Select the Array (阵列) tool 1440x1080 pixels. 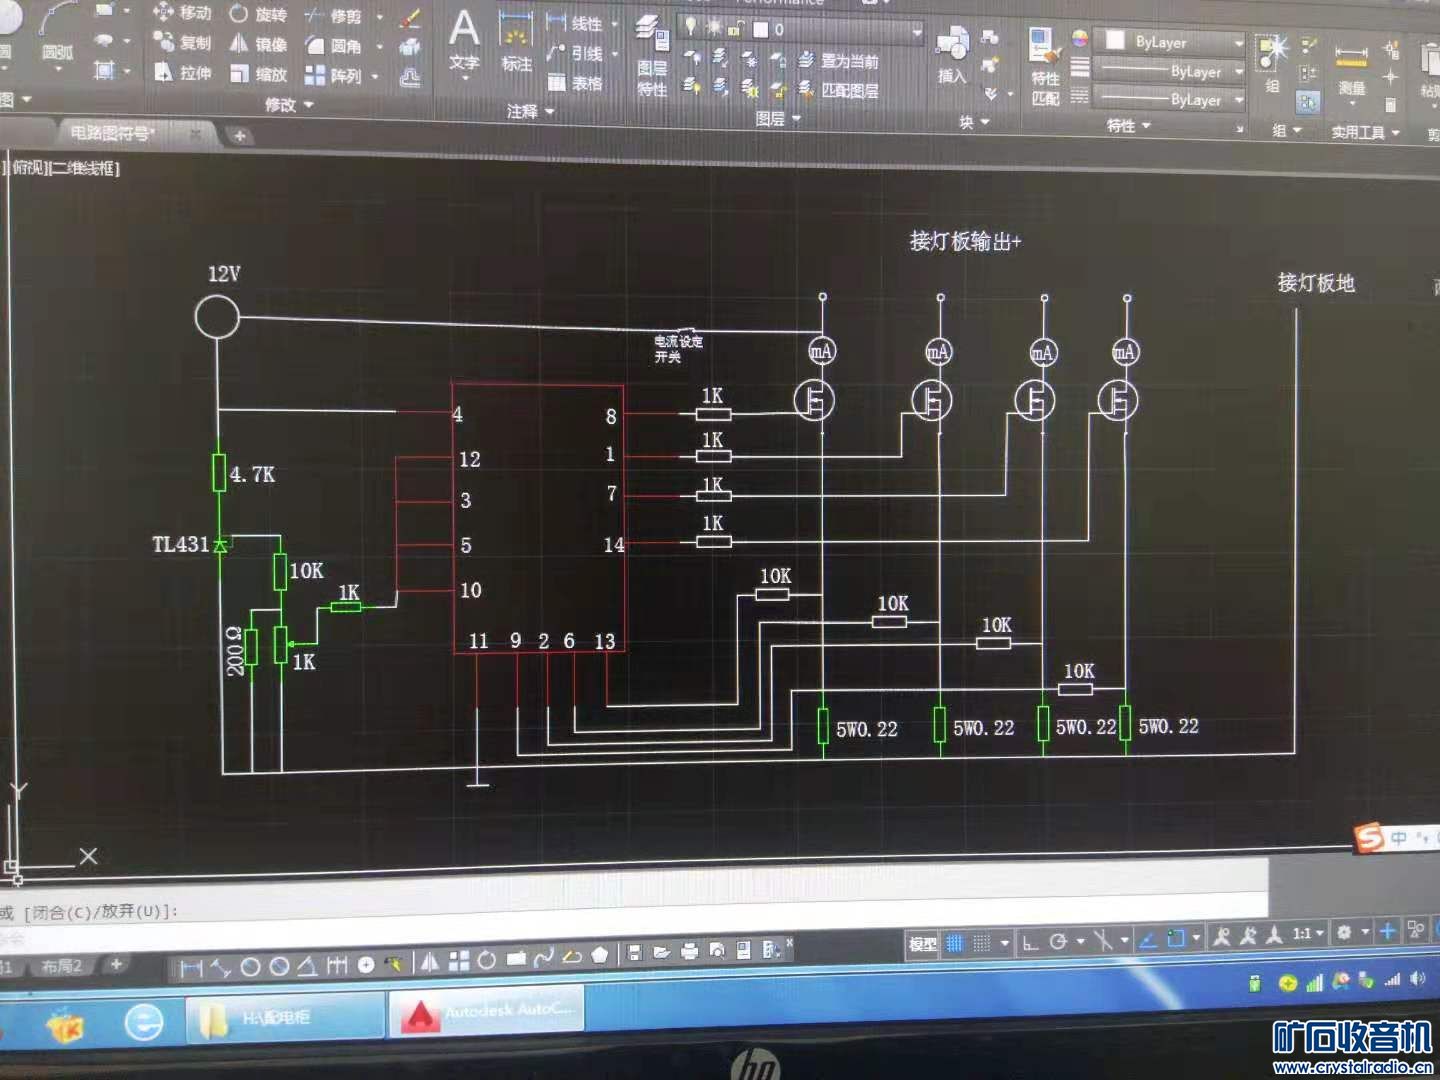334,75
